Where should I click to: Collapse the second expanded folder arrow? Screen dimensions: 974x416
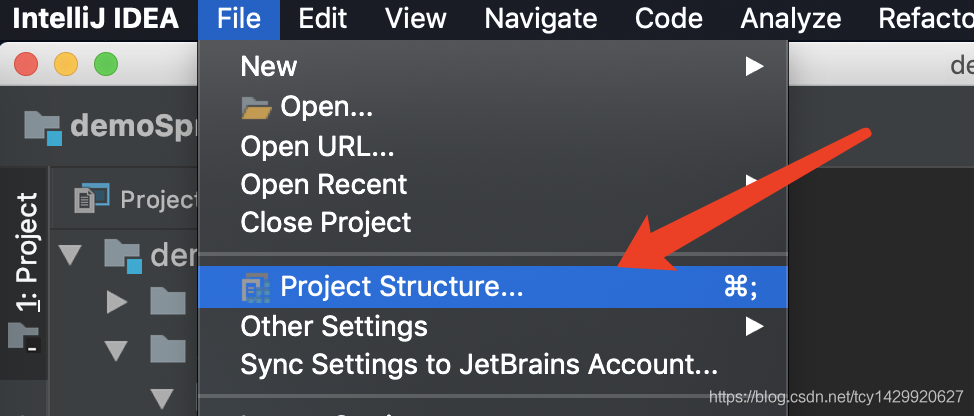[x=116, y=350]
